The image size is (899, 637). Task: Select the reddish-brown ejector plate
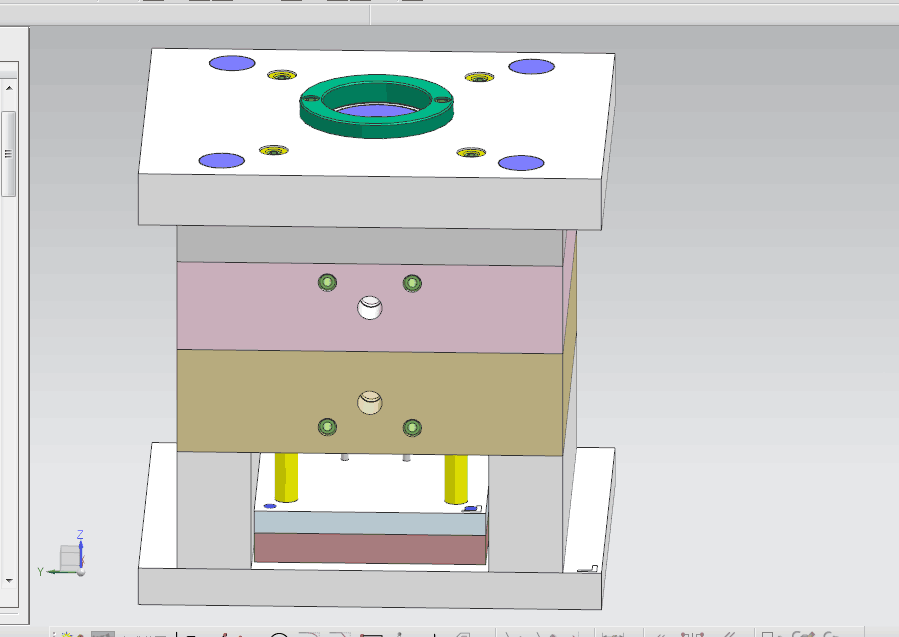(370, 549)
